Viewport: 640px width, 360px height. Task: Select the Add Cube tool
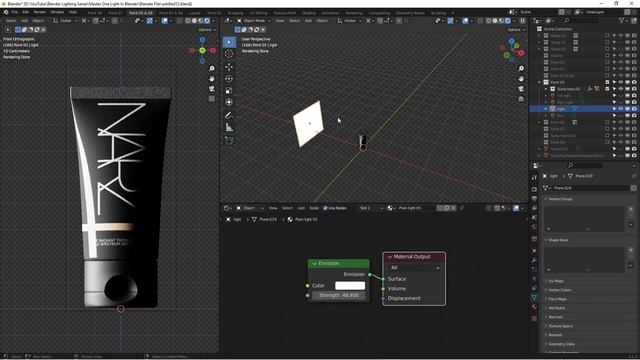coord(229,140)
